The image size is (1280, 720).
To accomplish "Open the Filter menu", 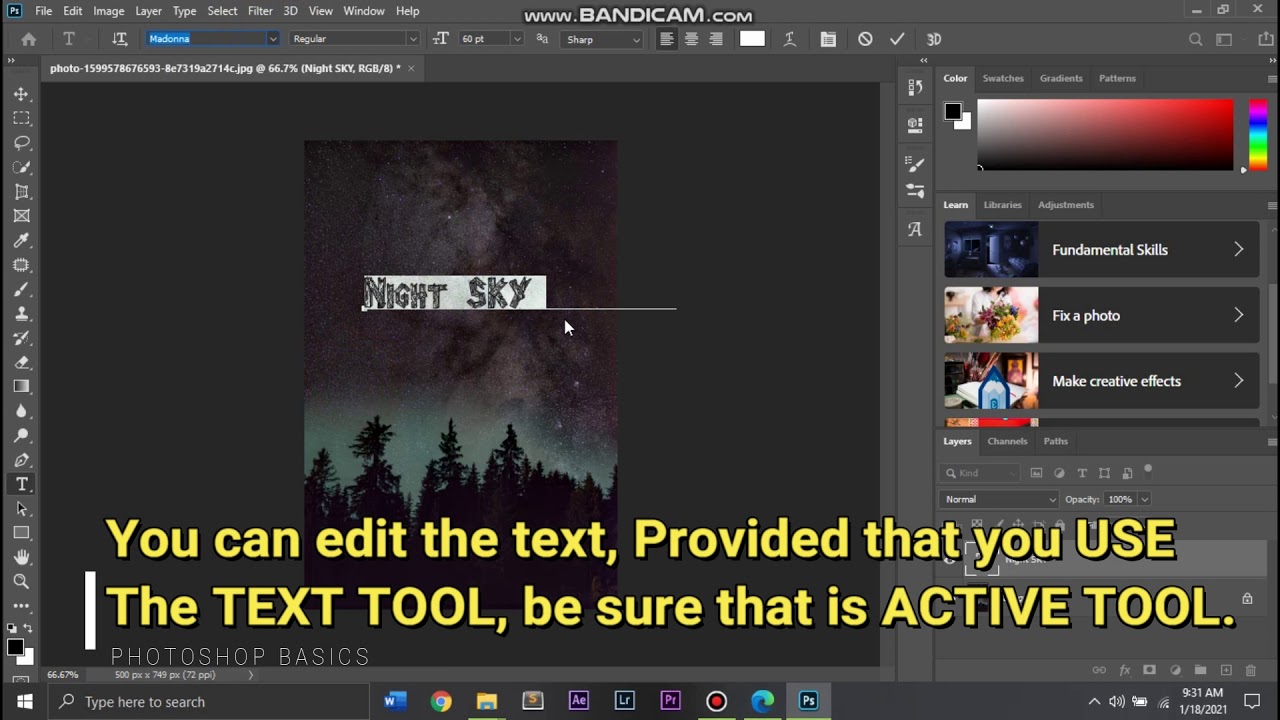I will point(260,11).
